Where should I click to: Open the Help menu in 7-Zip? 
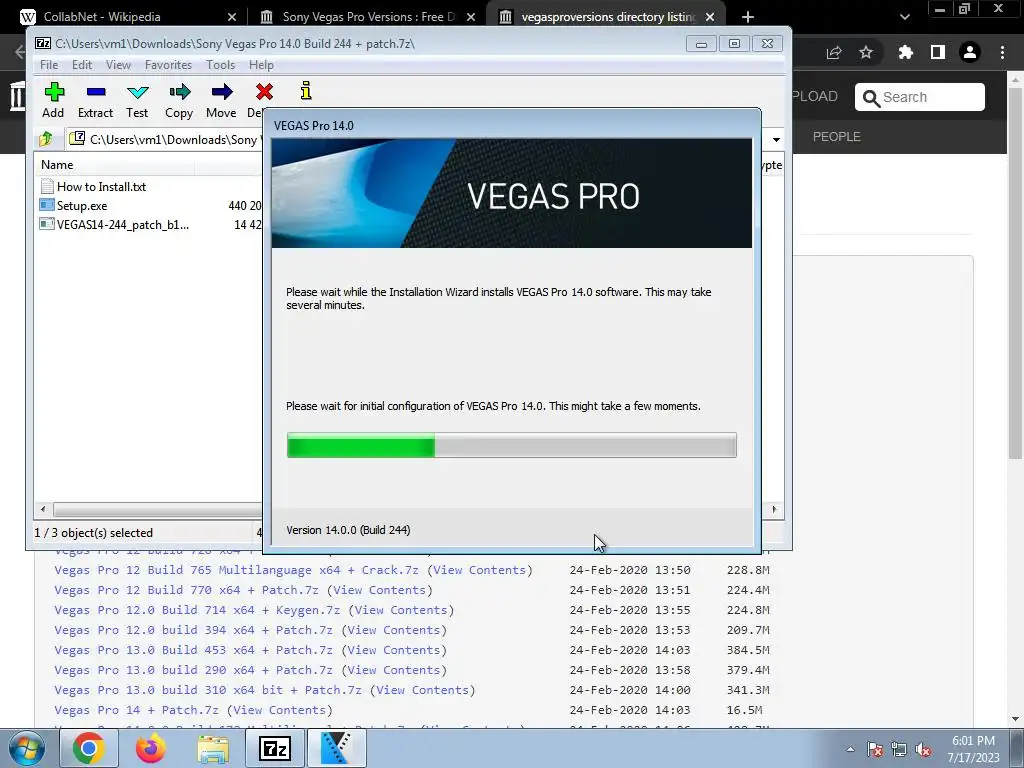point(261,65)
